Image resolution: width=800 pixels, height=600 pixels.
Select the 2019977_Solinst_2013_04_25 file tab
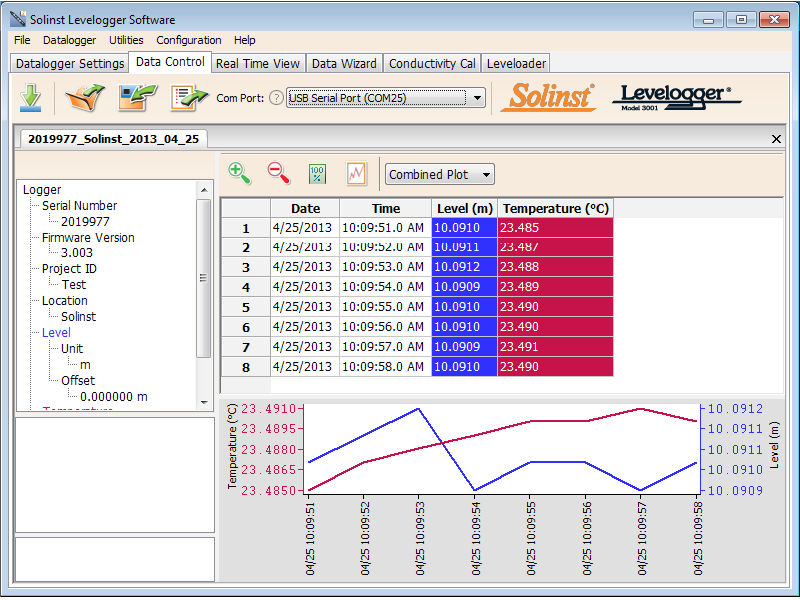(x=113, y=139)
